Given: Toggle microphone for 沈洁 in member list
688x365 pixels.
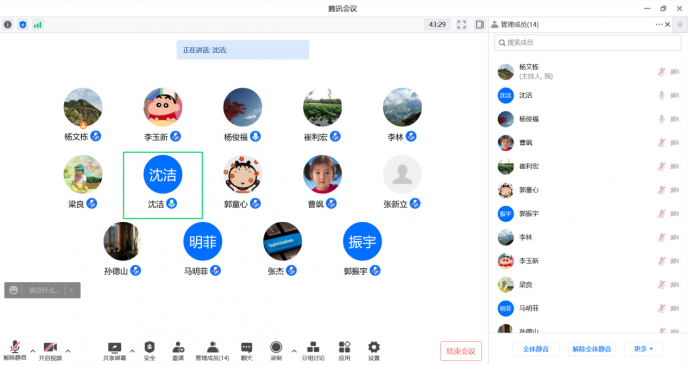Looking at the screenshot, I should pos(662,95).
